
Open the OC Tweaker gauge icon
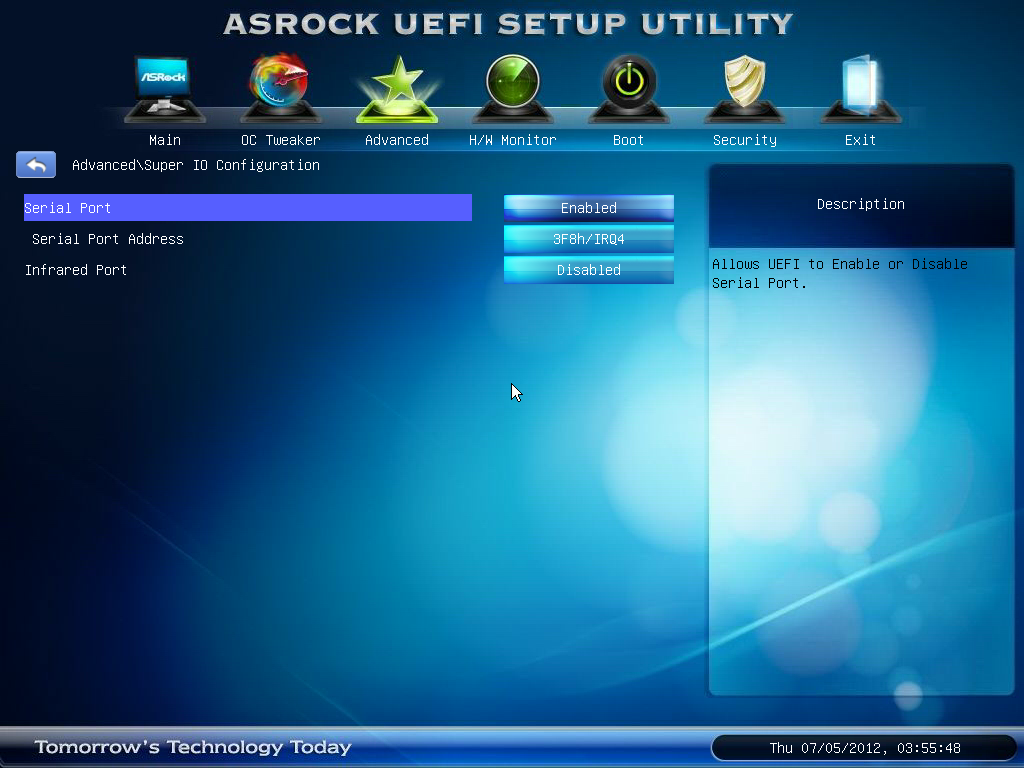pyautogui.click(x=280, y=89)
